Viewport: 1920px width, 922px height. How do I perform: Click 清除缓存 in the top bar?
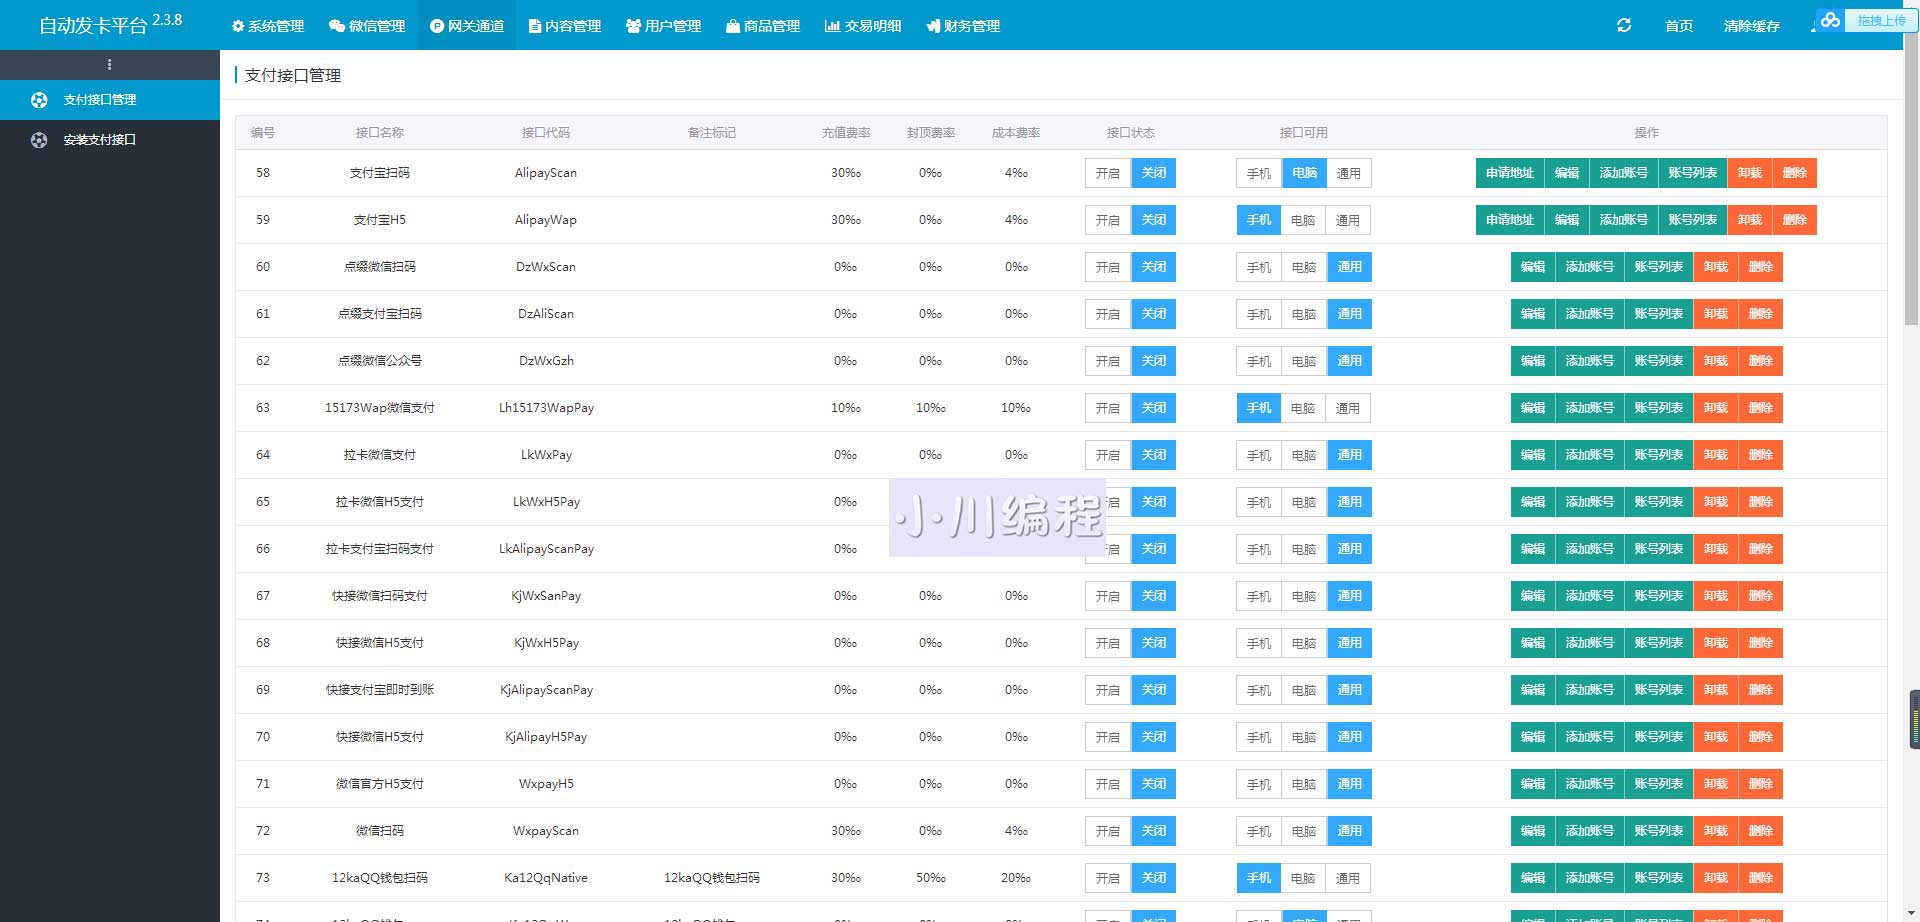tap(1752, 26)
